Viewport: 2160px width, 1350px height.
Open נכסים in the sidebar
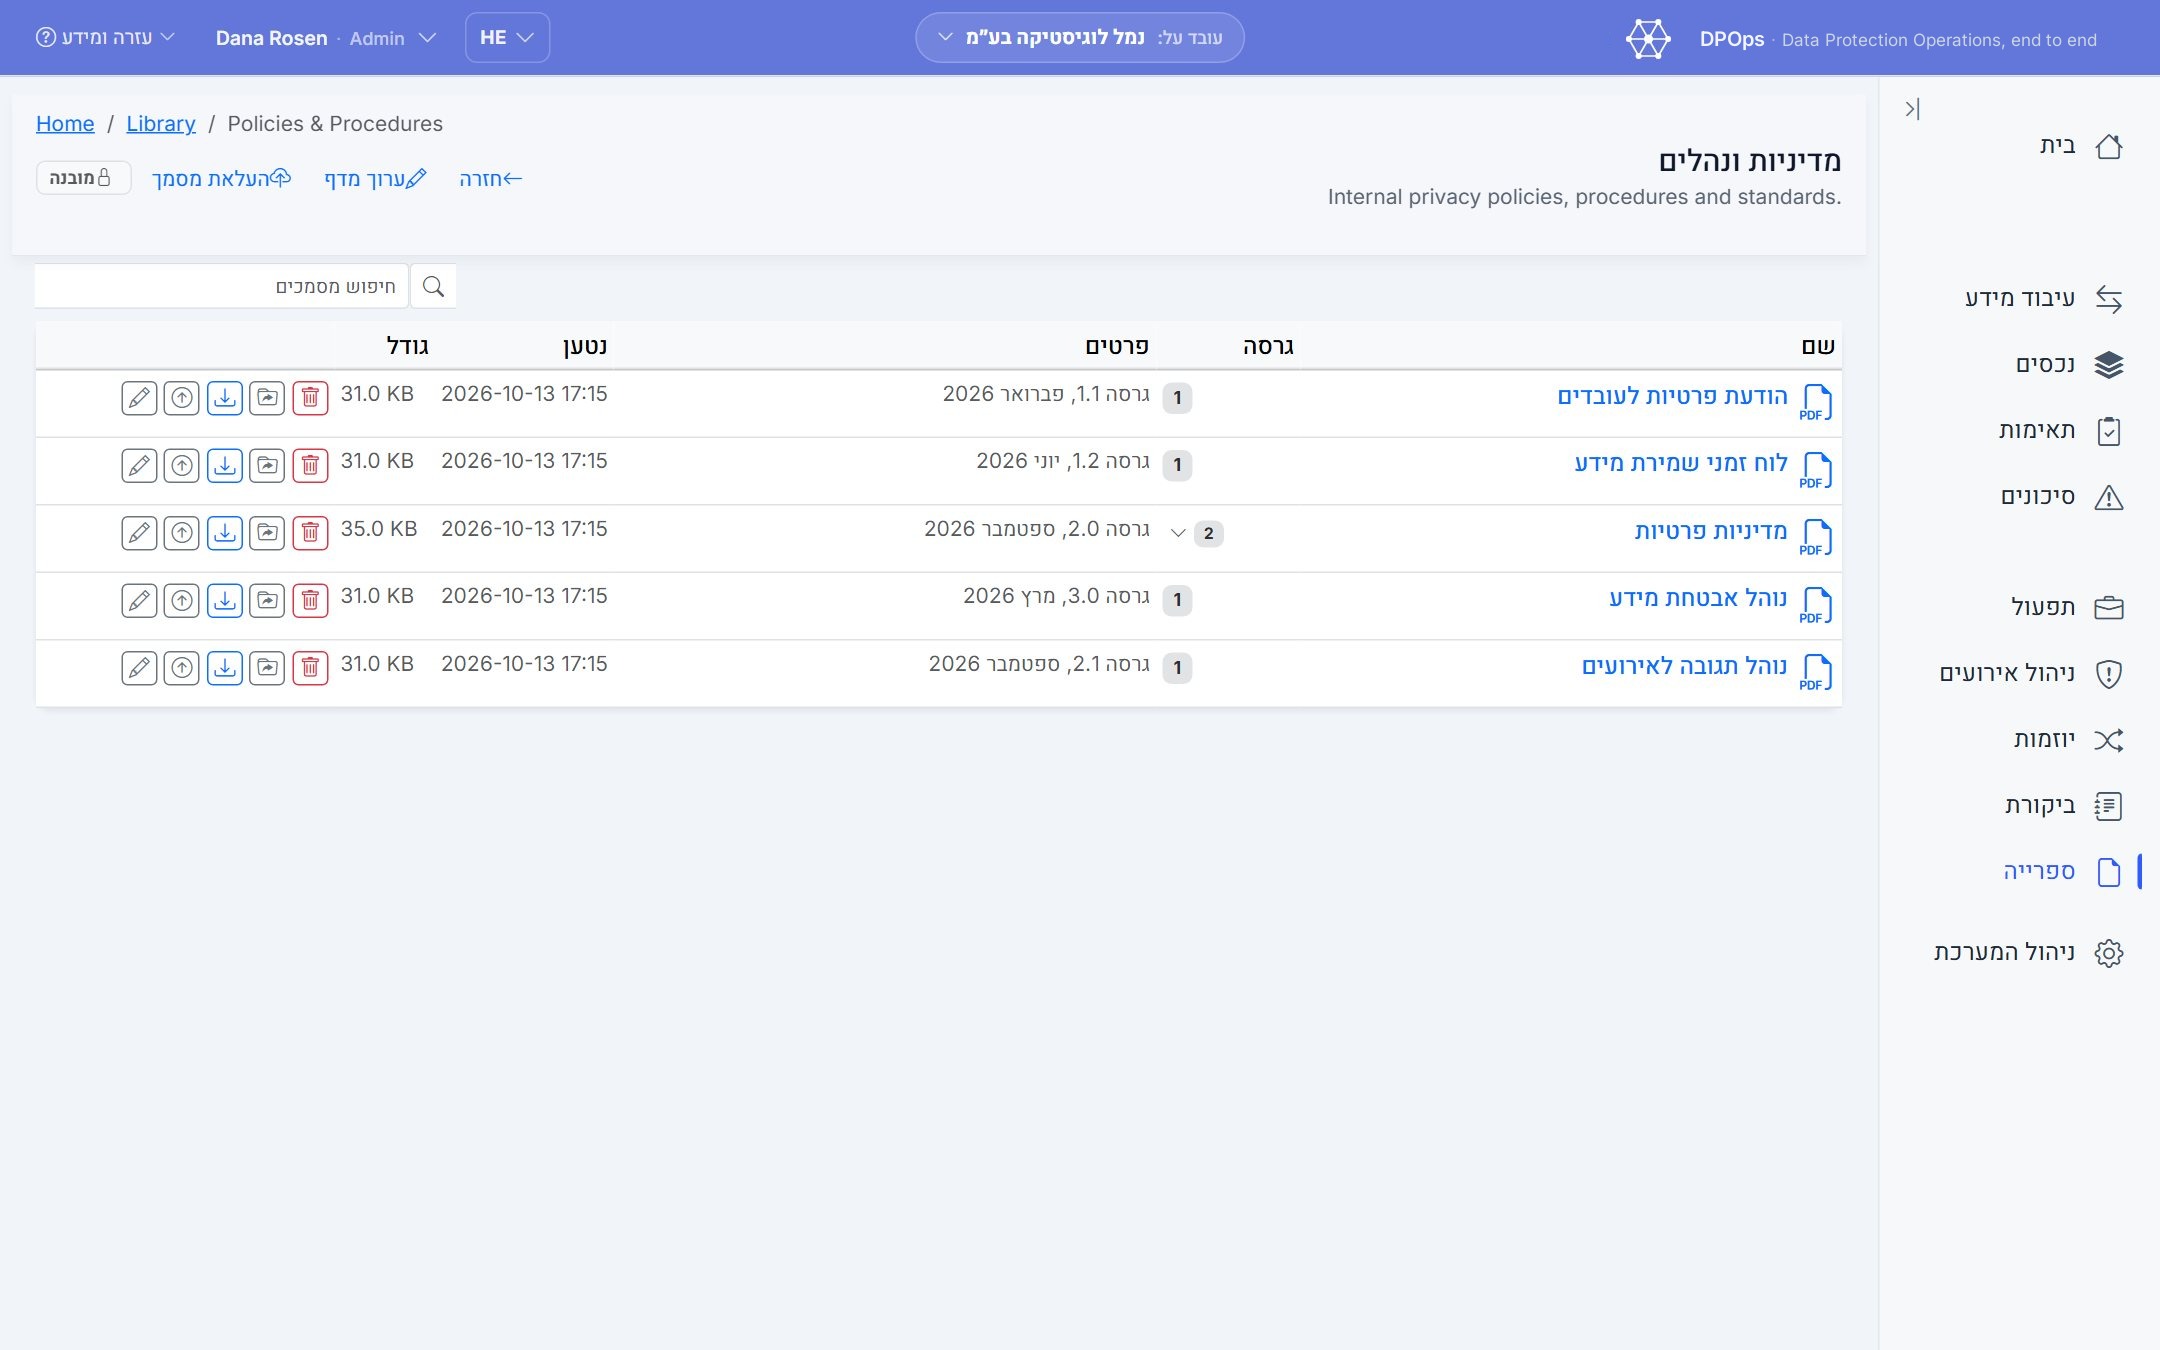2068,365
